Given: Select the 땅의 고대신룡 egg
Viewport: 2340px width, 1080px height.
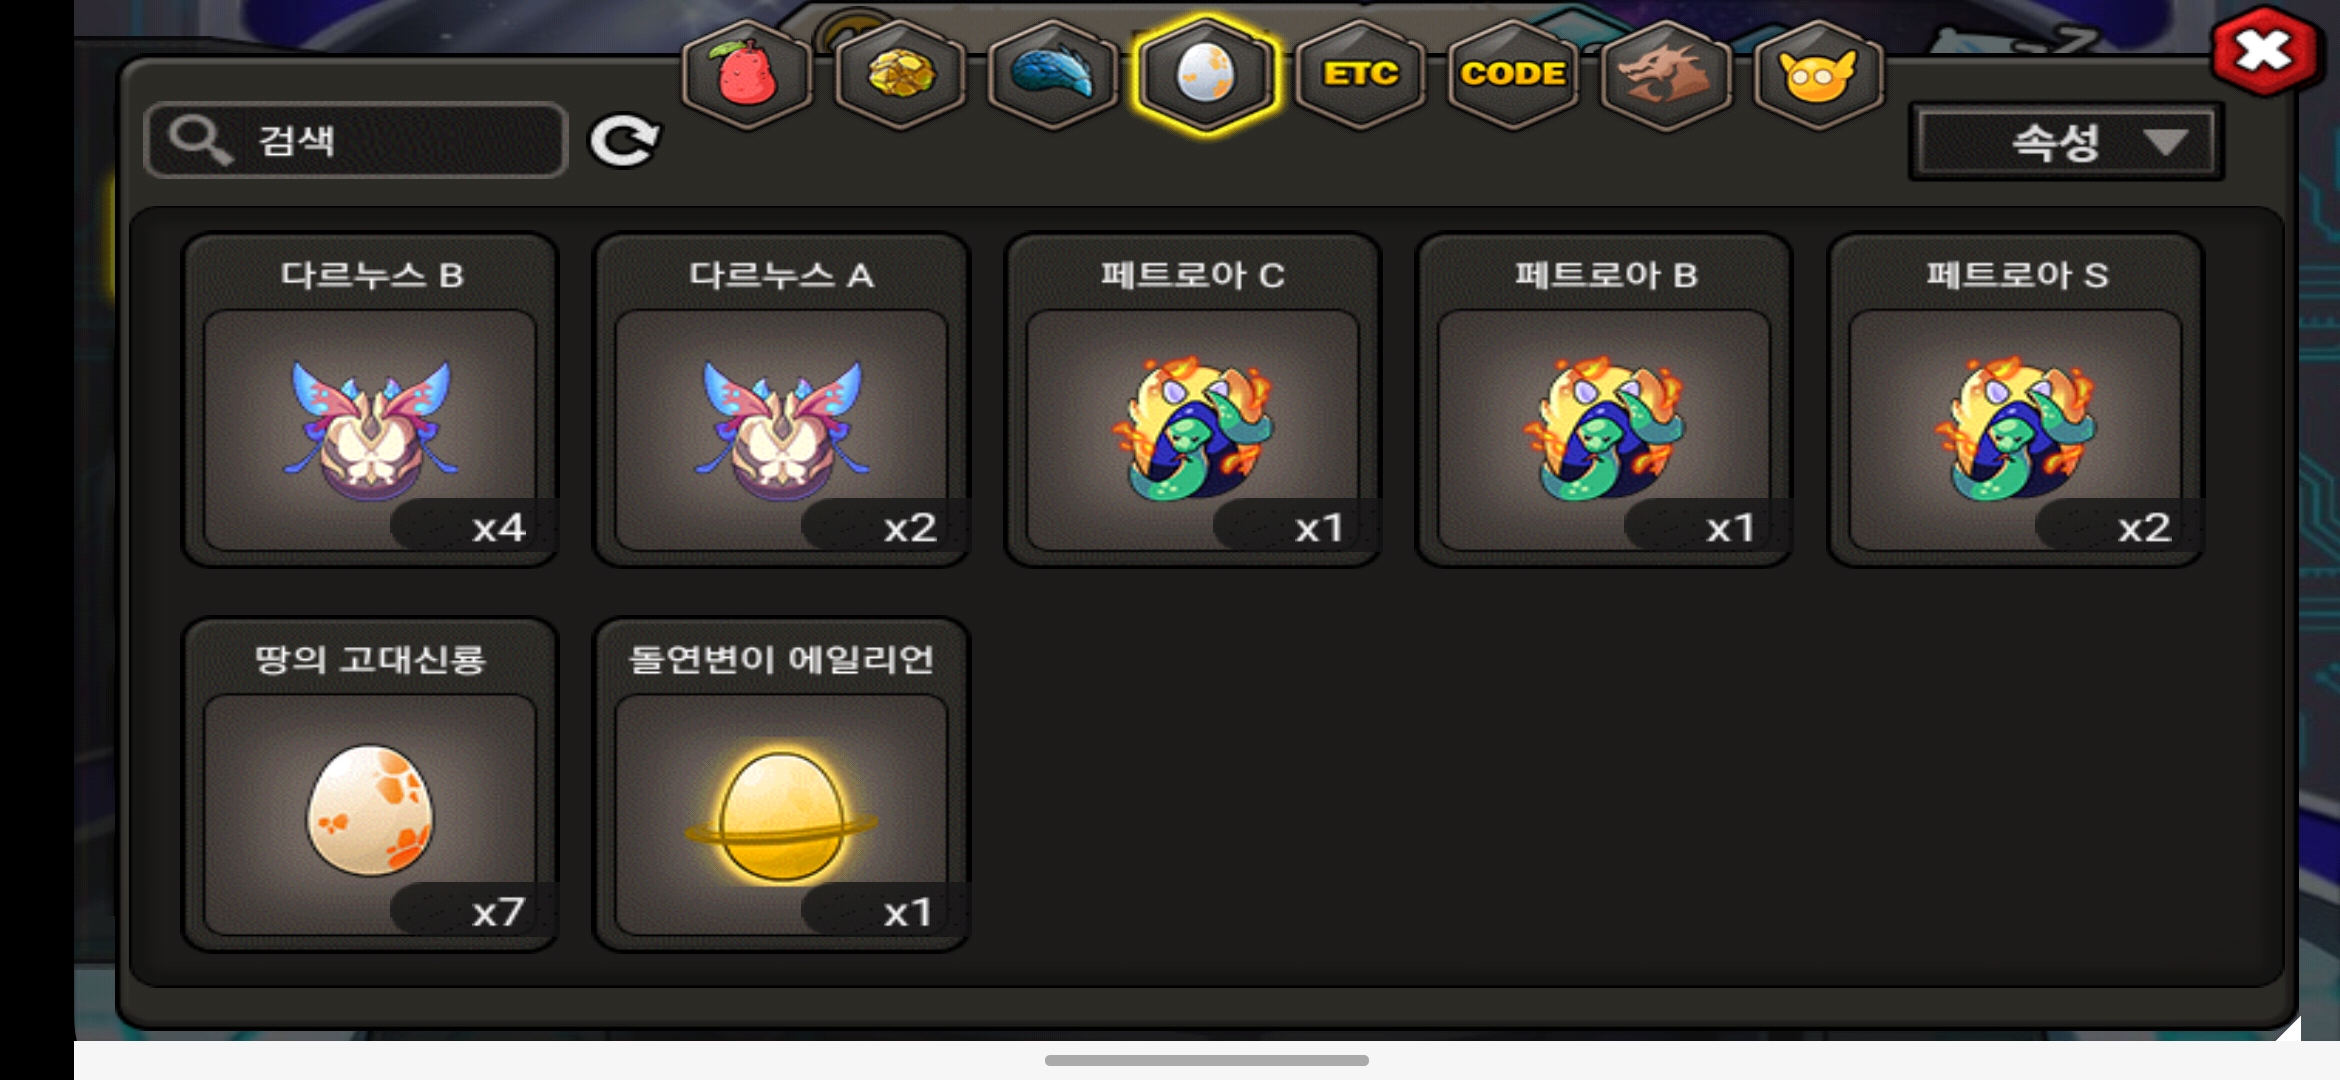Looking at the screenshot, I should [x=370, y=784].
